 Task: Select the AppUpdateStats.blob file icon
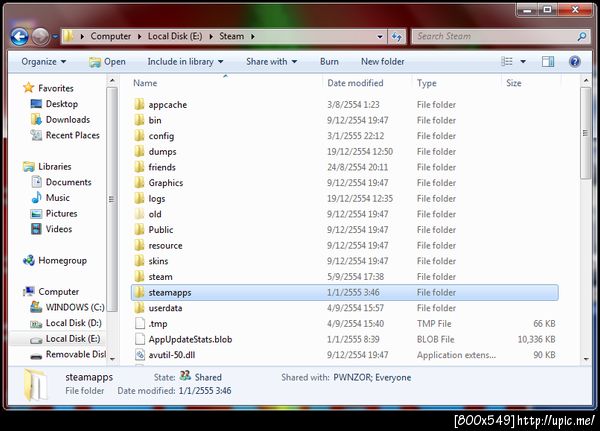140,340
